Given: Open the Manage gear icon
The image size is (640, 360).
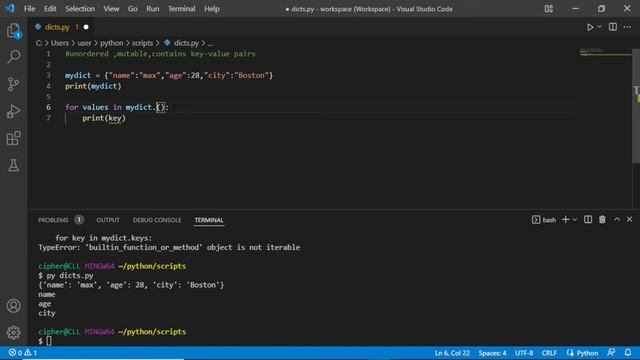Looking at the screenshot, I should tap(13, 332).
